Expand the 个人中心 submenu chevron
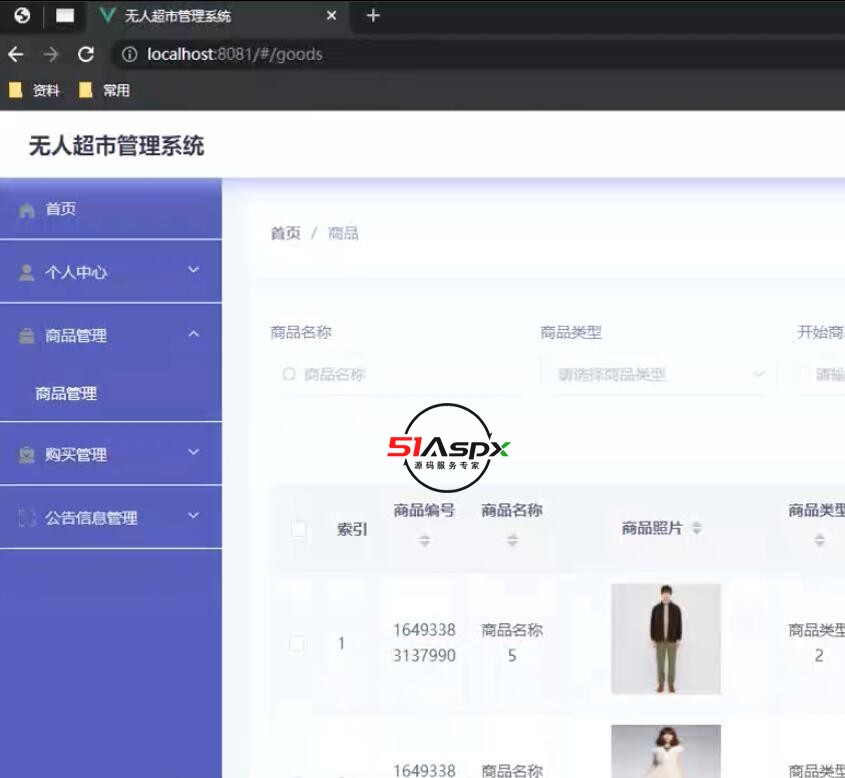The height and width of the screenshot is (778, 845). 194,270
